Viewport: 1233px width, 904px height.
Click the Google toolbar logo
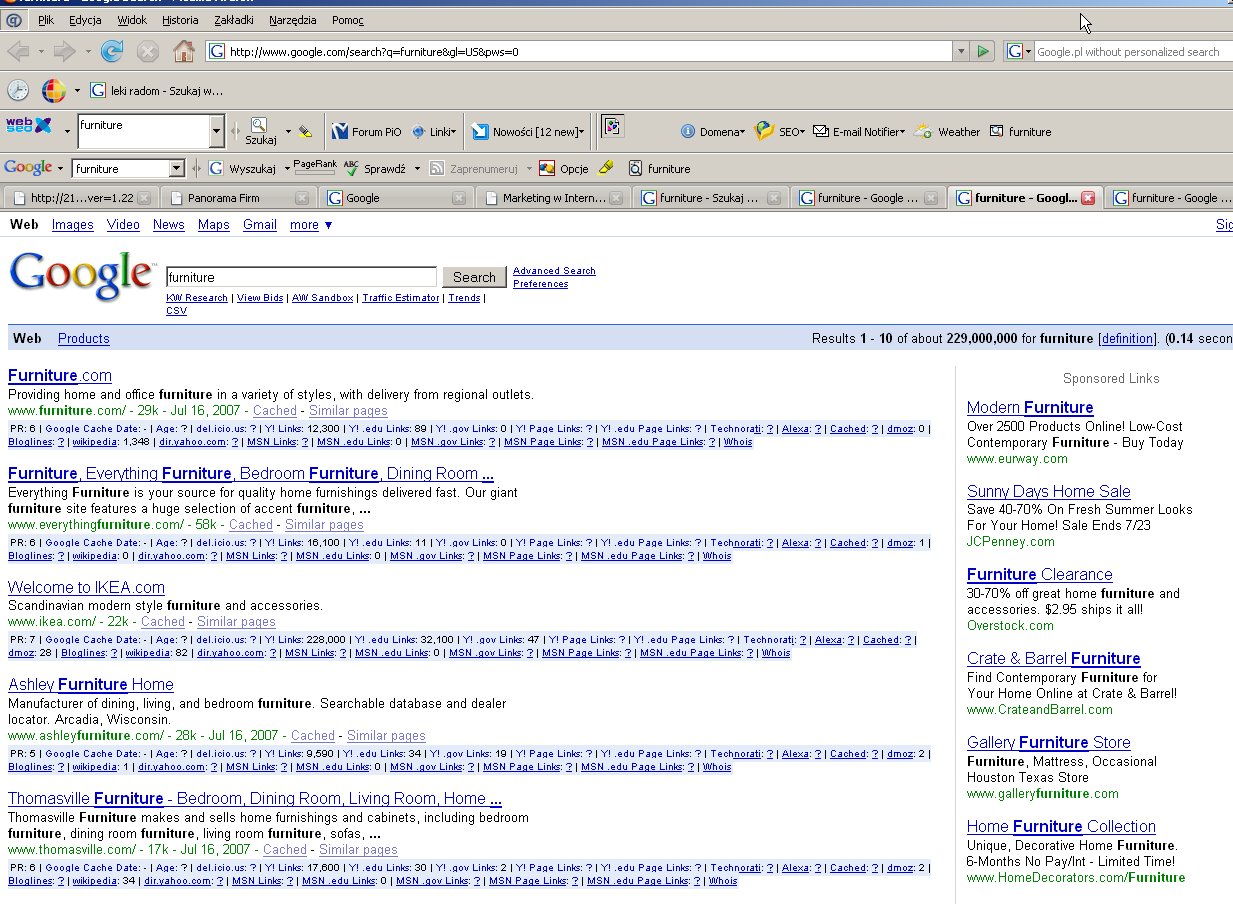[28, 168]
